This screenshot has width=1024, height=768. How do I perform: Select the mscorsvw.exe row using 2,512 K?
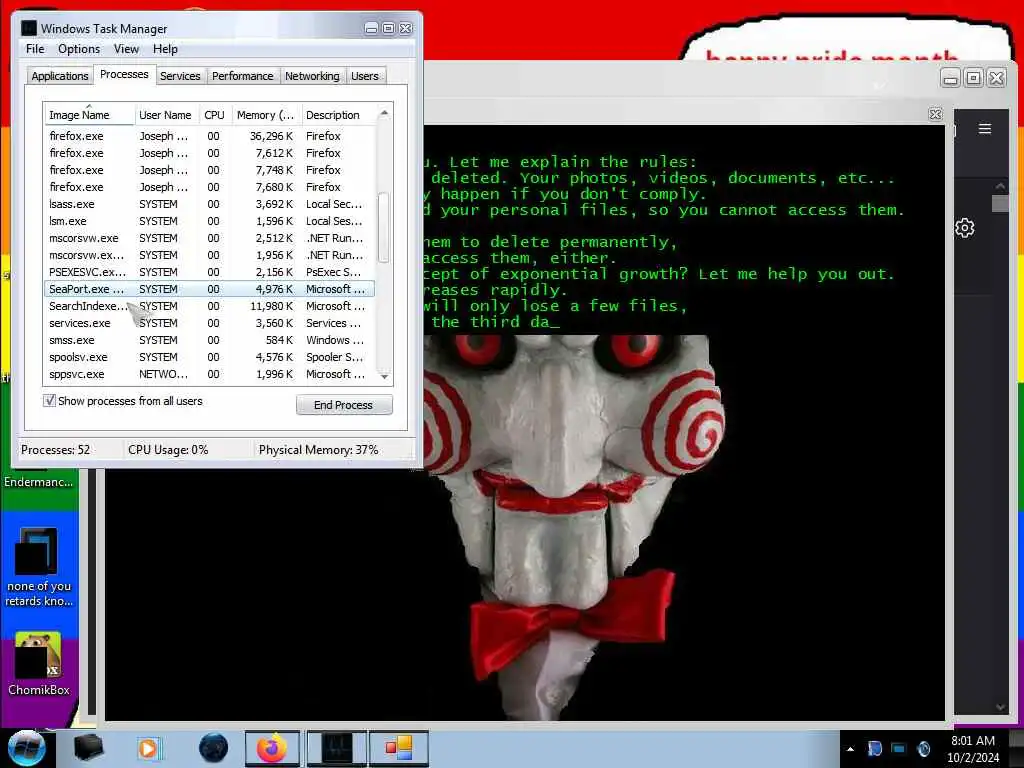[210, 238]
